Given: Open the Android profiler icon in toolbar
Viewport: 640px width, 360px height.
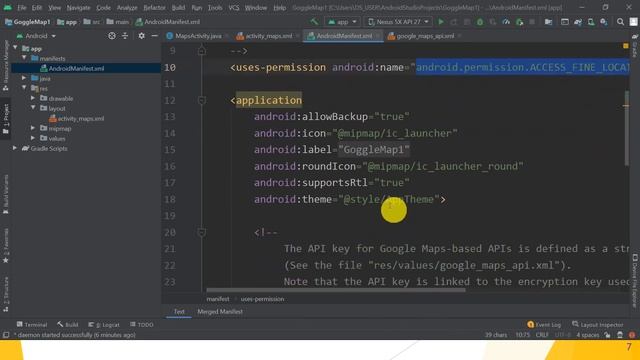Looking at the screenshot, I should [x=506, y=22].
